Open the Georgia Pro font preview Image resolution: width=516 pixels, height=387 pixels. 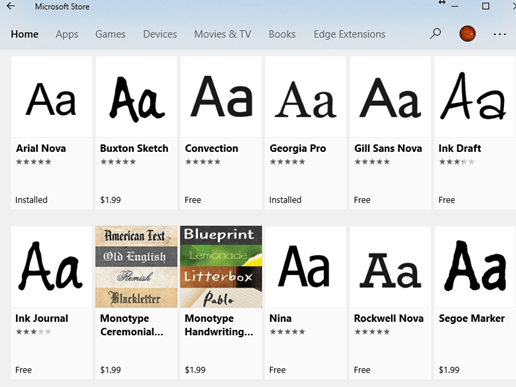pyautogui.click(x=306, y=97)
